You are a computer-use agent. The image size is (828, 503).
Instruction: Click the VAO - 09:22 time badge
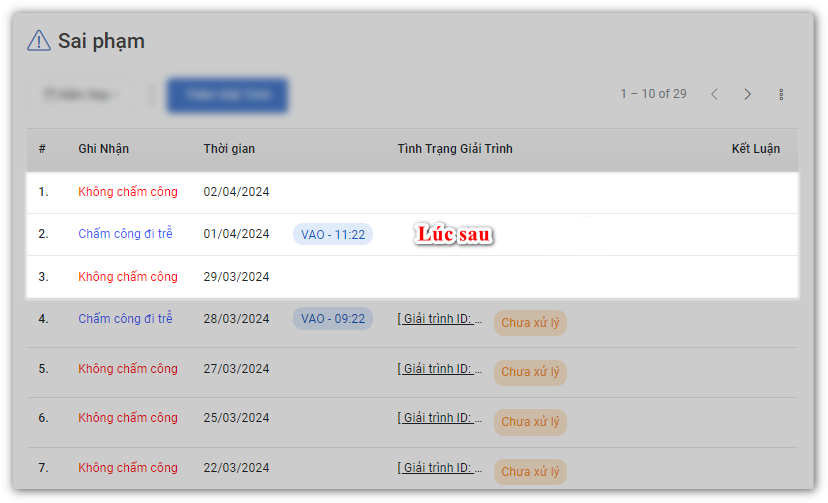332,319
